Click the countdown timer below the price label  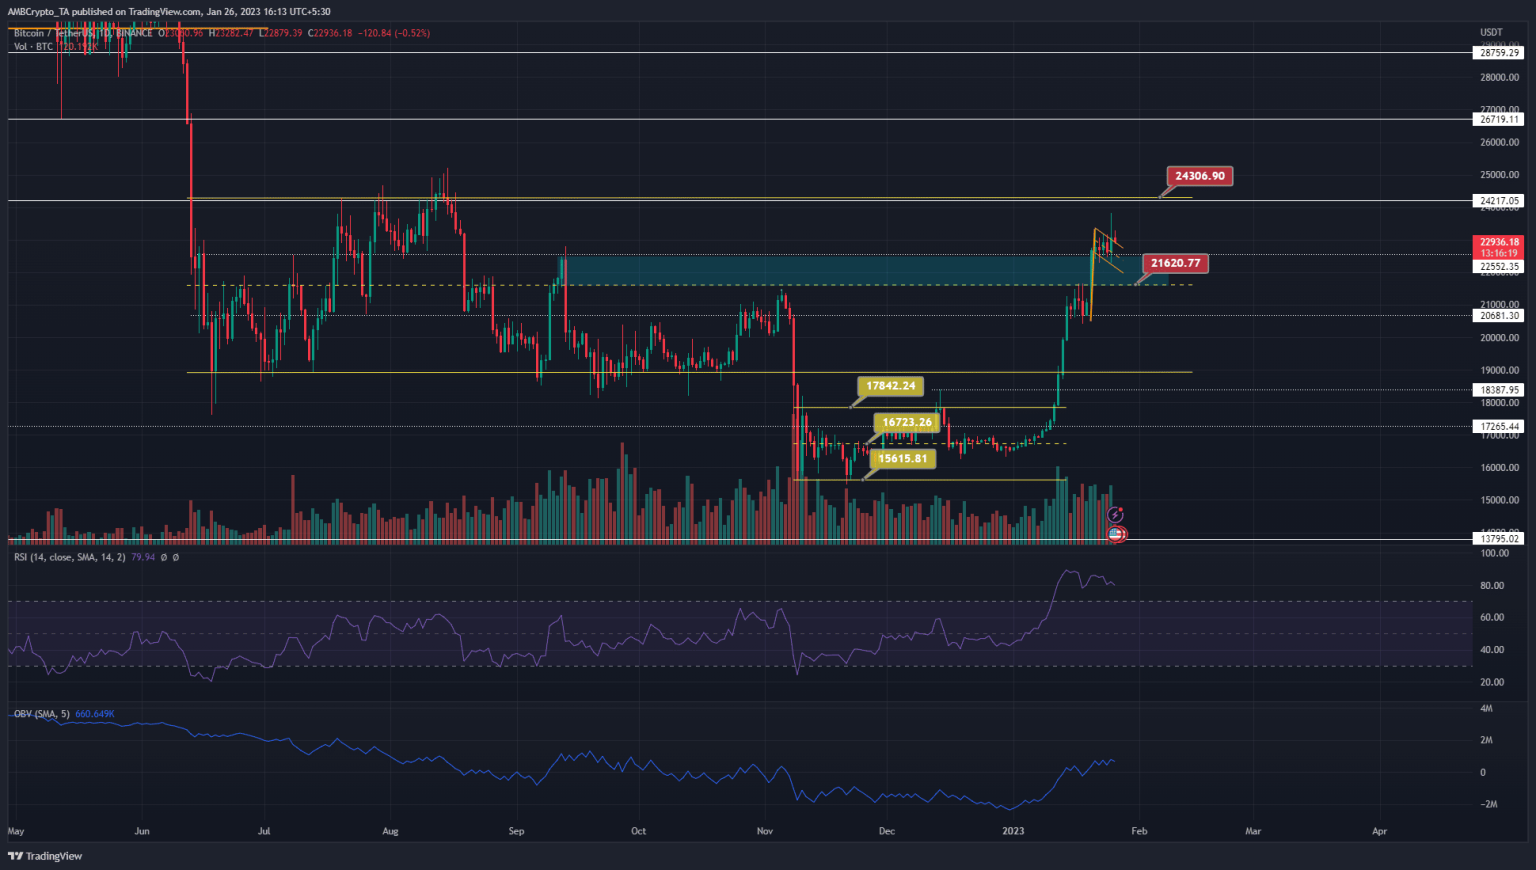1497,254
